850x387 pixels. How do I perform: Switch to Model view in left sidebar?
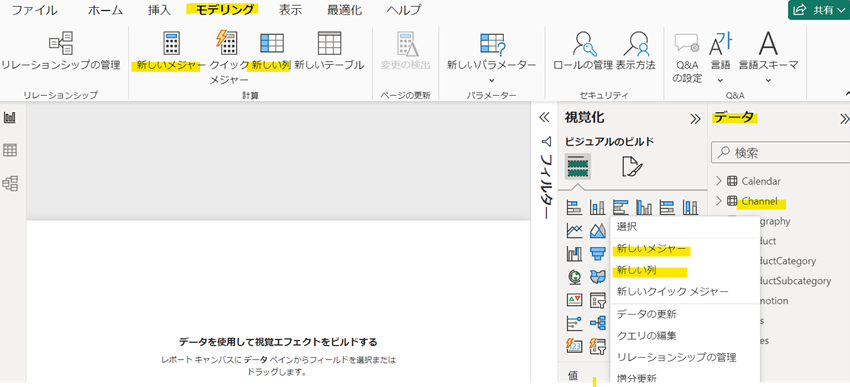10,183
